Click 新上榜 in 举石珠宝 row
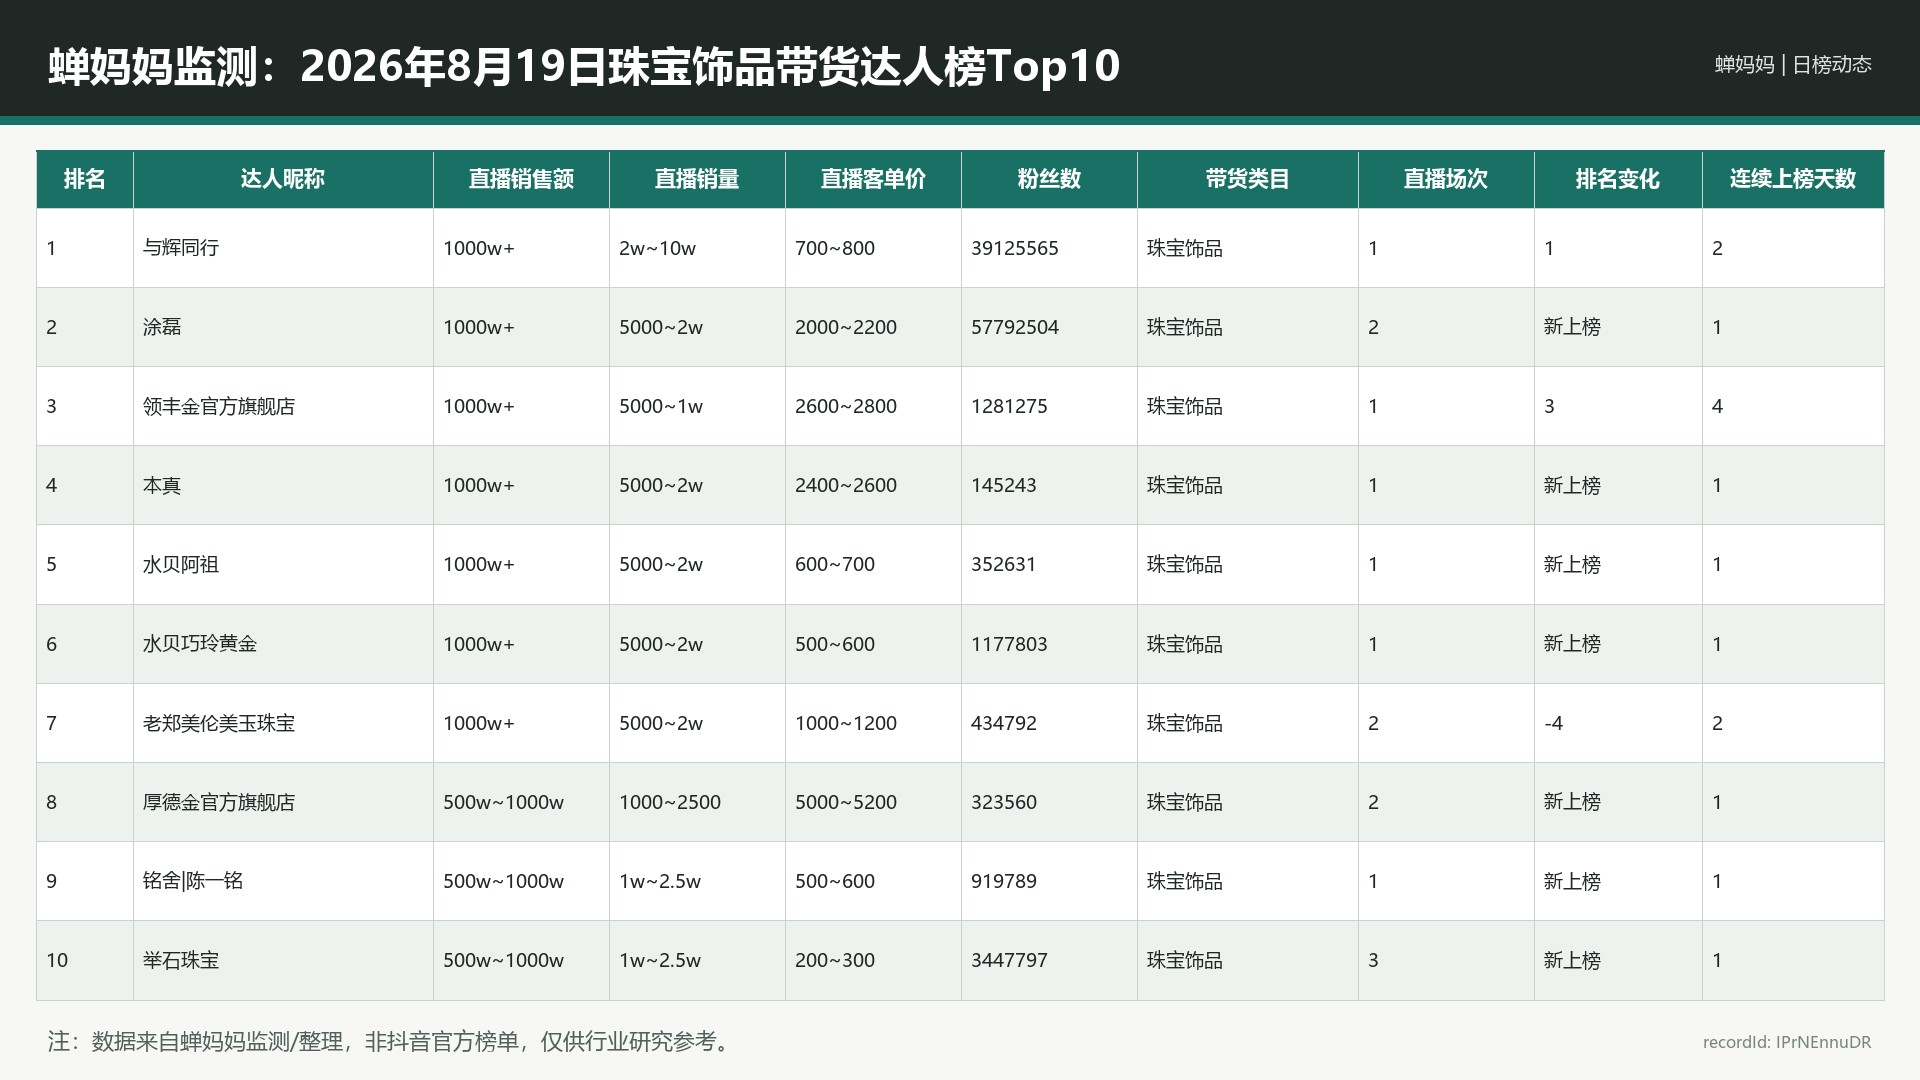 tap(1572, 960)
